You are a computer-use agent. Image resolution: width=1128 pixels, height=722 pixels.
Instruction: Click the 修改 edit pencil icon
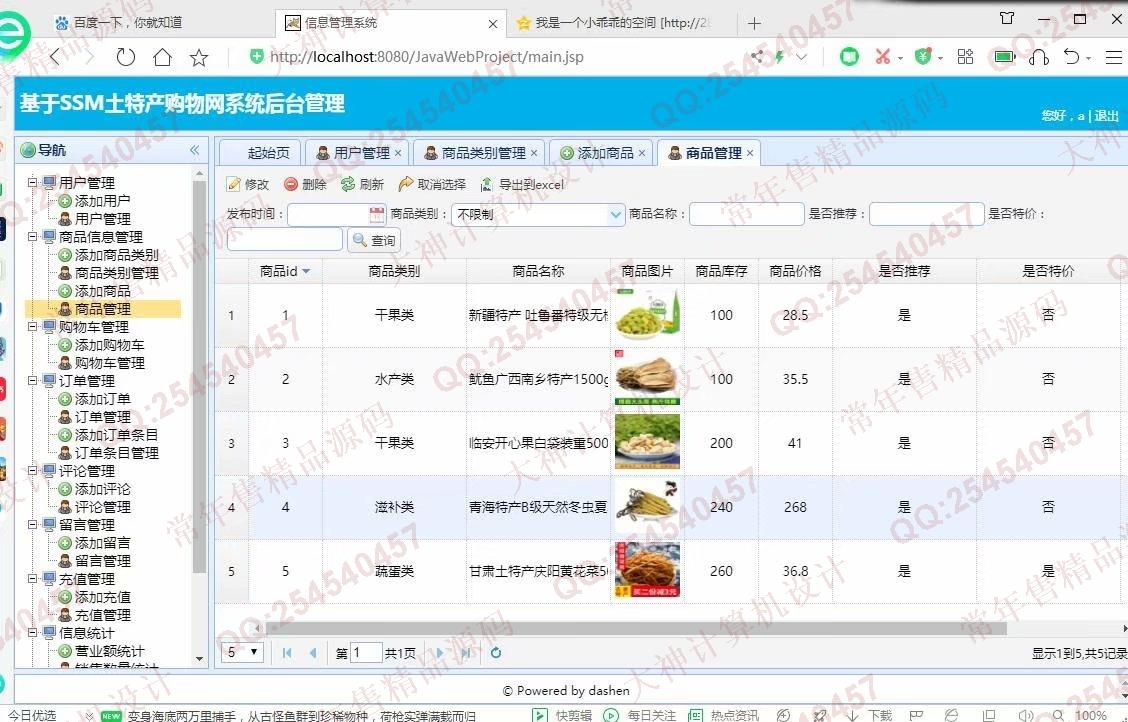coord(234,184)
